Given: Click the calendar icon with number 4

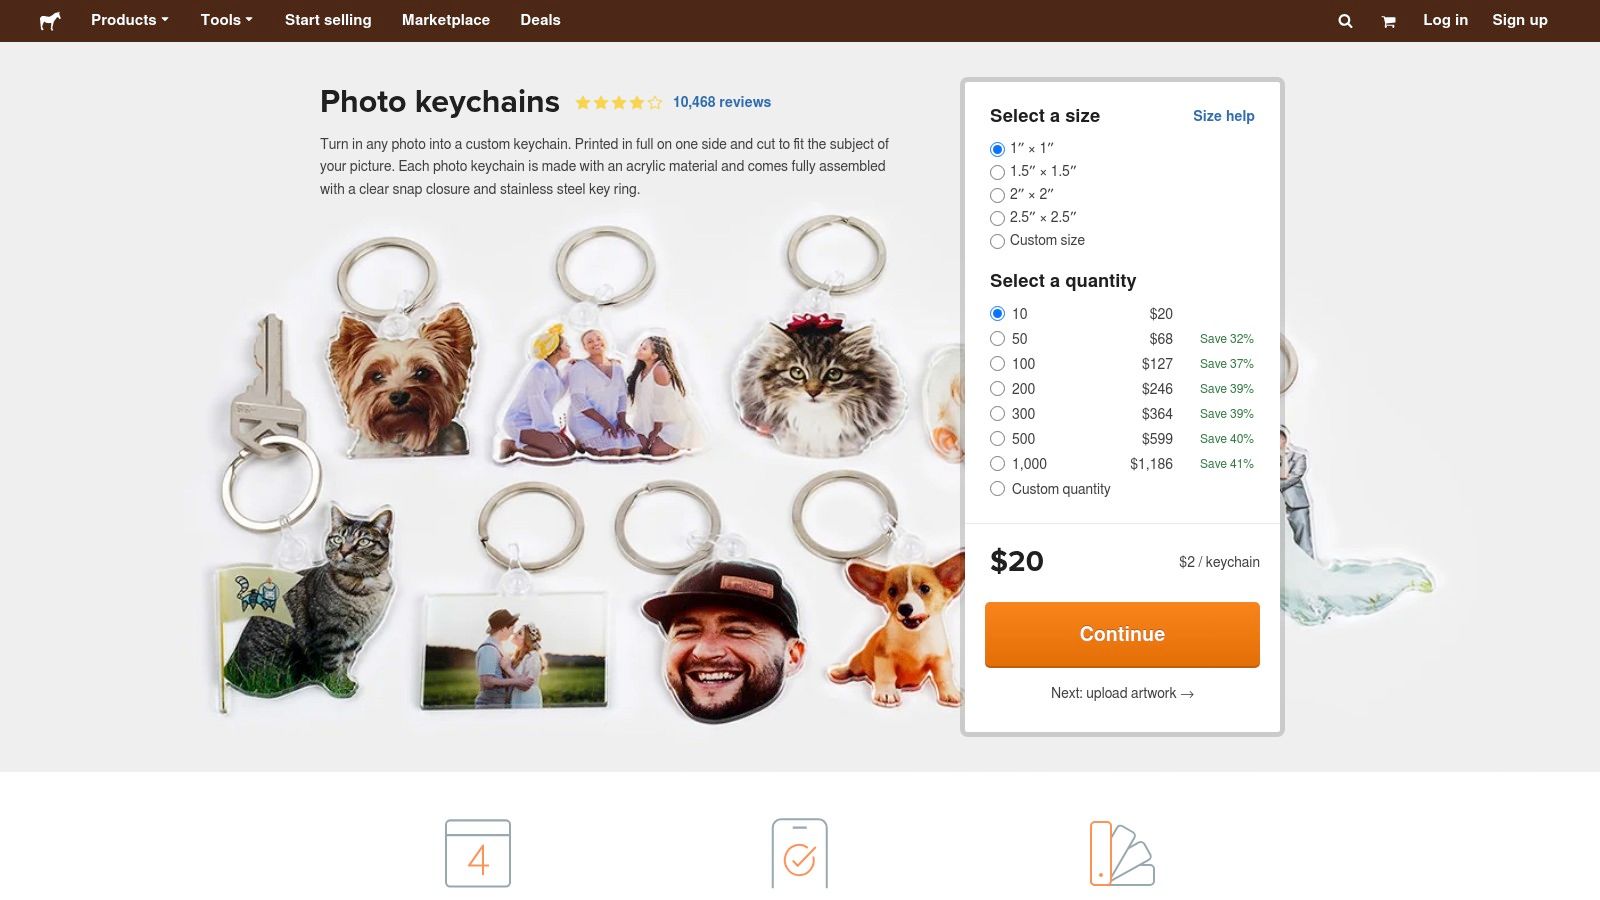Looking at the screenshot, I should 478,853.
